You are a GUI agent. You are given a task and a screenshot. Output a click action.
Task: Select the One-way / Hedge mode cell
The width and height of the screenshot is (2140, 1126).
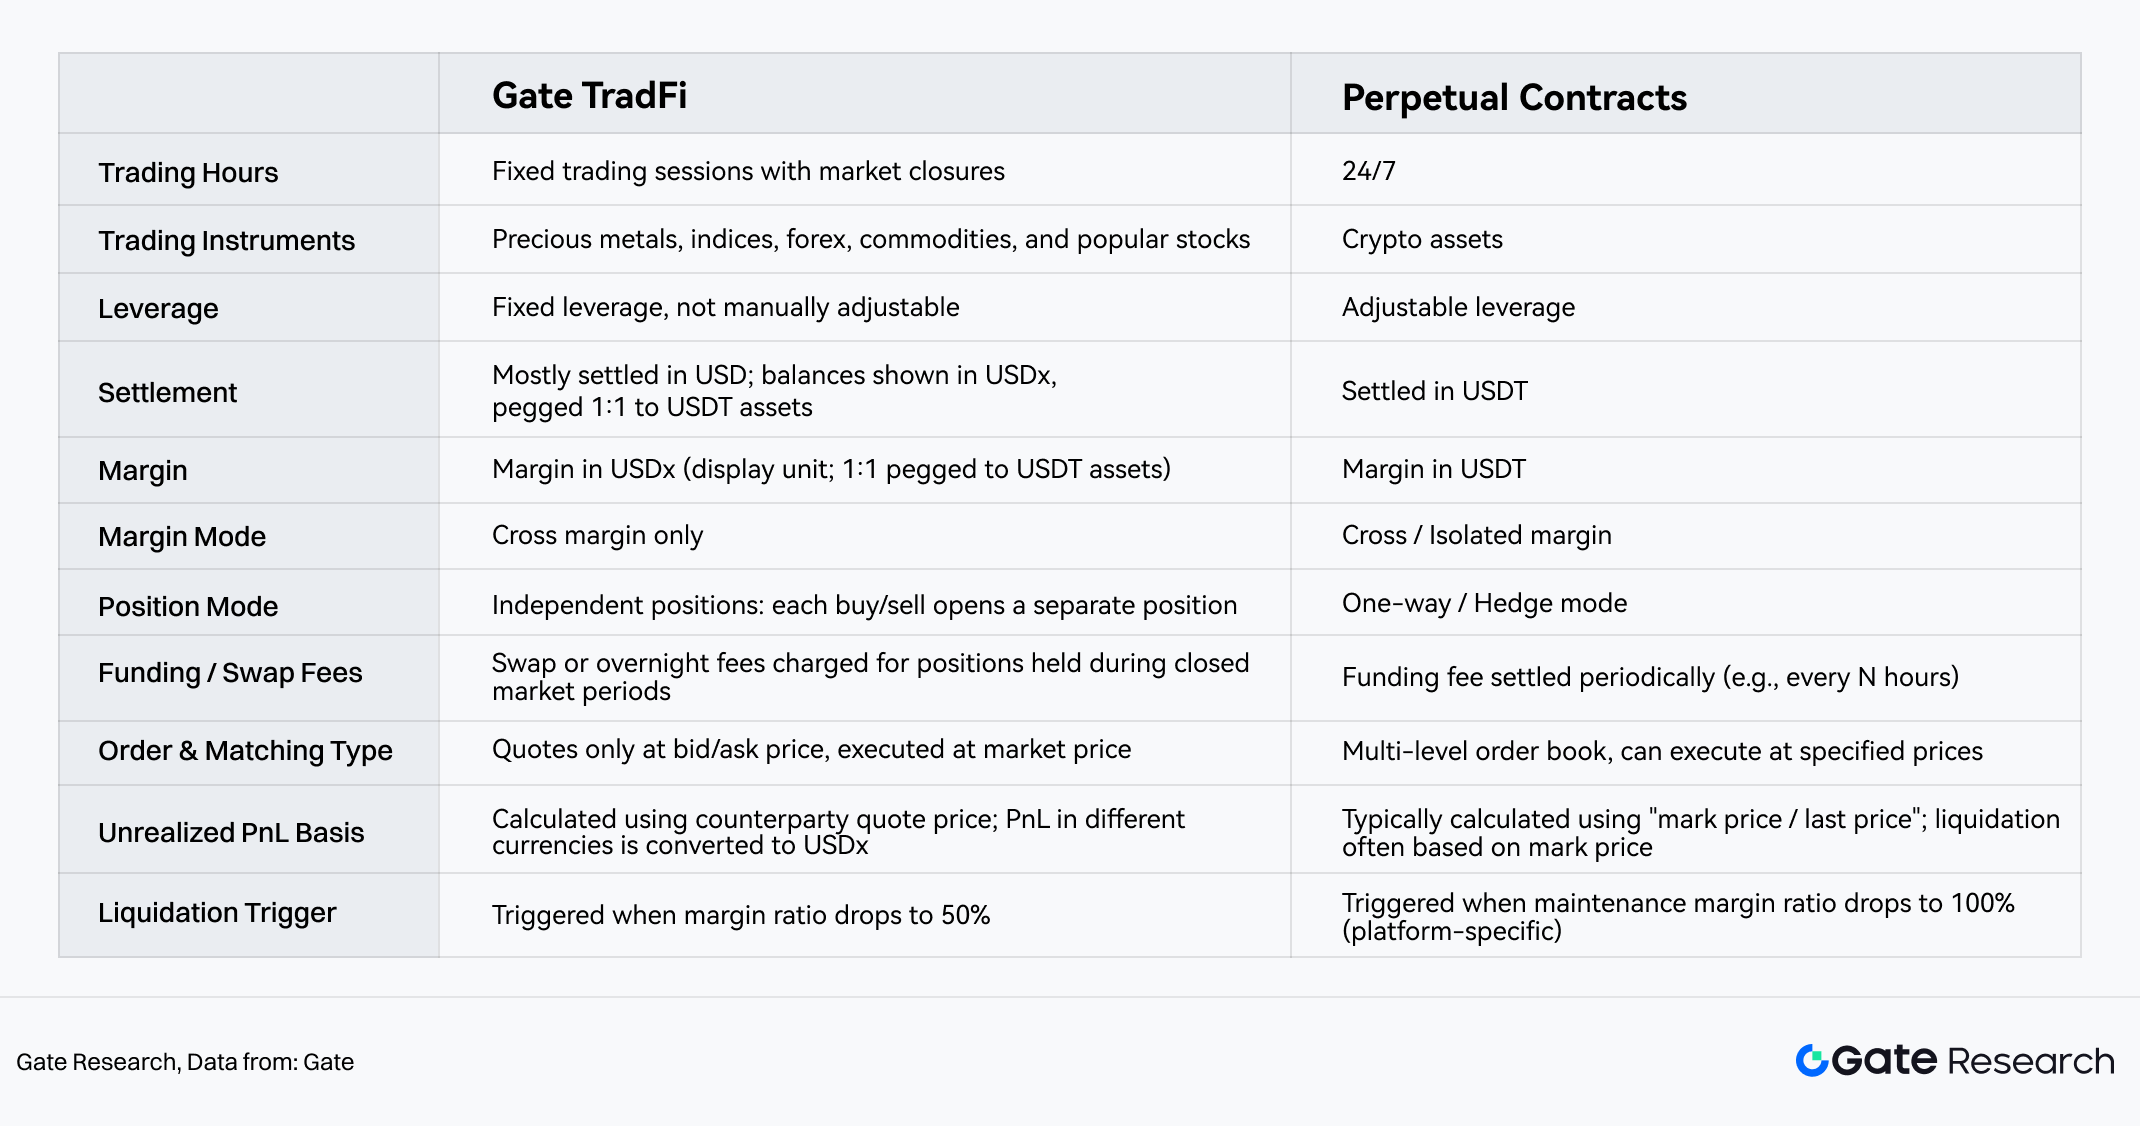pos(1484,603)
